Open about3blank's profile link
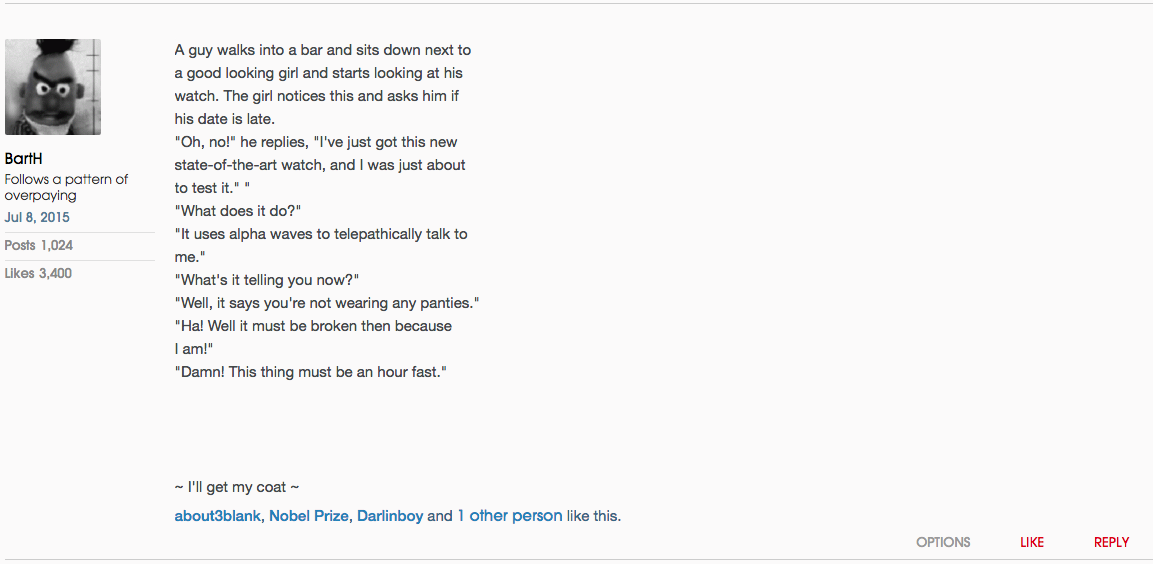1153x564 pixels. [x=218, y=516]
